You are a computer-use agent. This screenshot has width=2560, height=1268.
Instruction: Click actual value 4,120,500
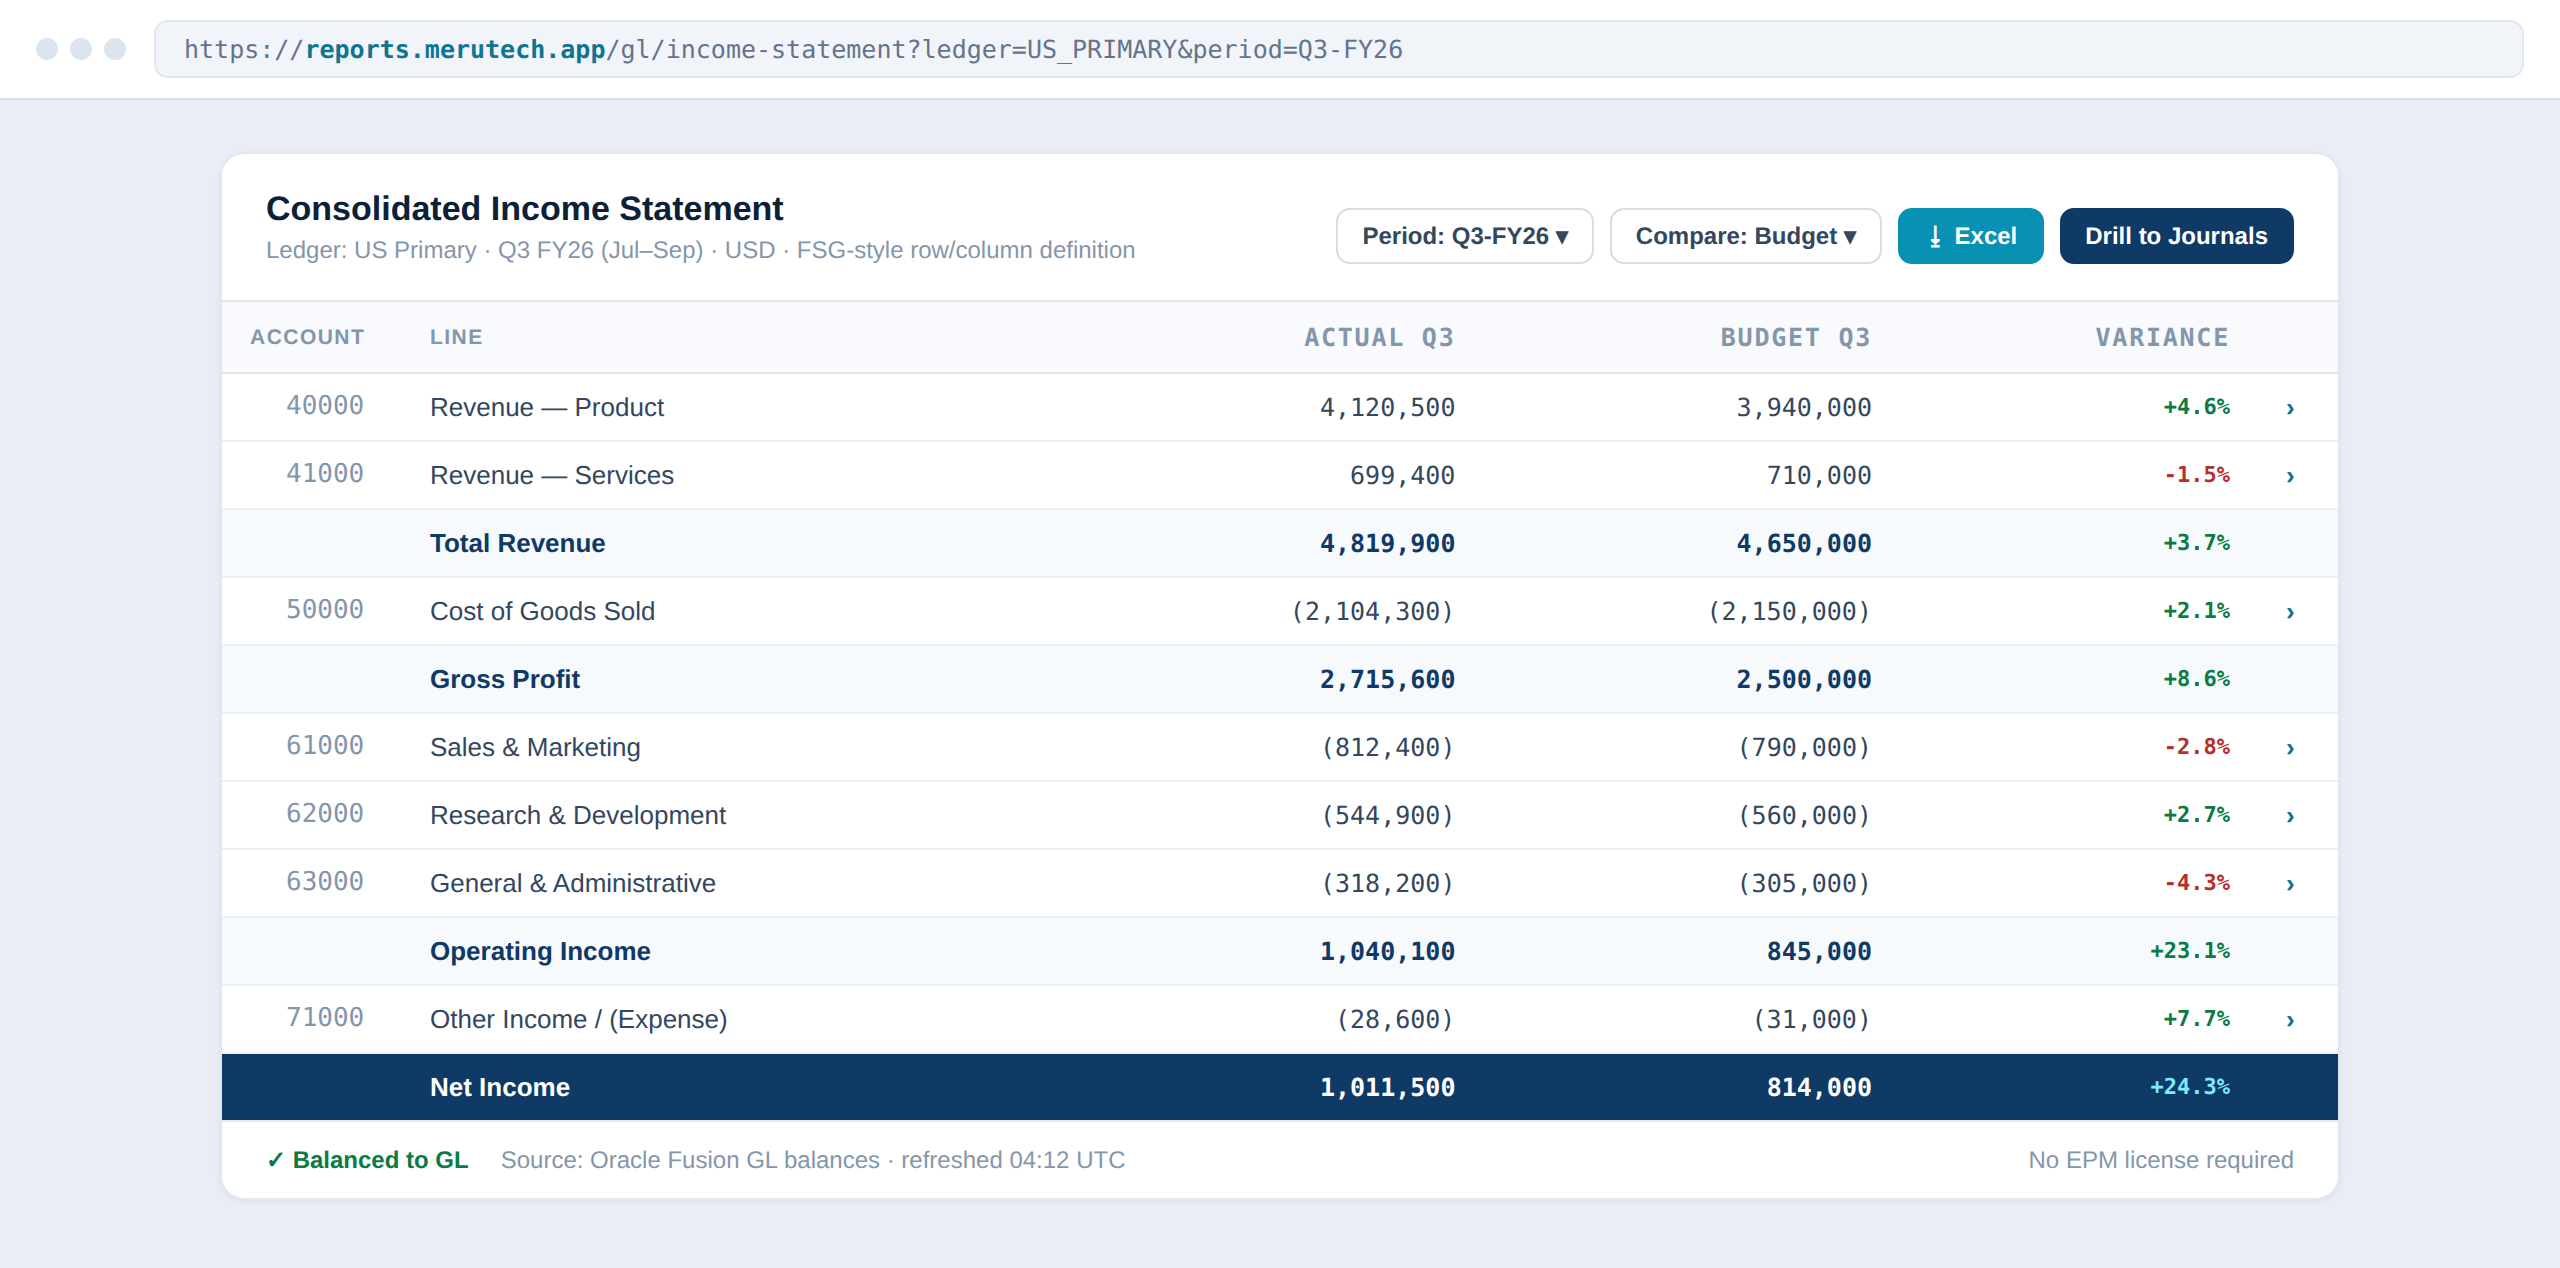1387,407
